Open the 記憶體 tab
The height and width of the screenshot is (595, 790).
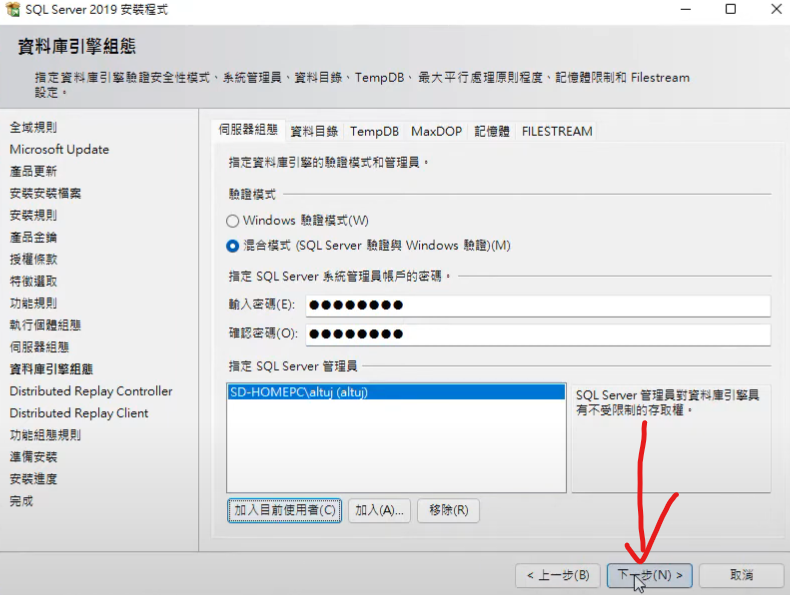pos(492,131)
